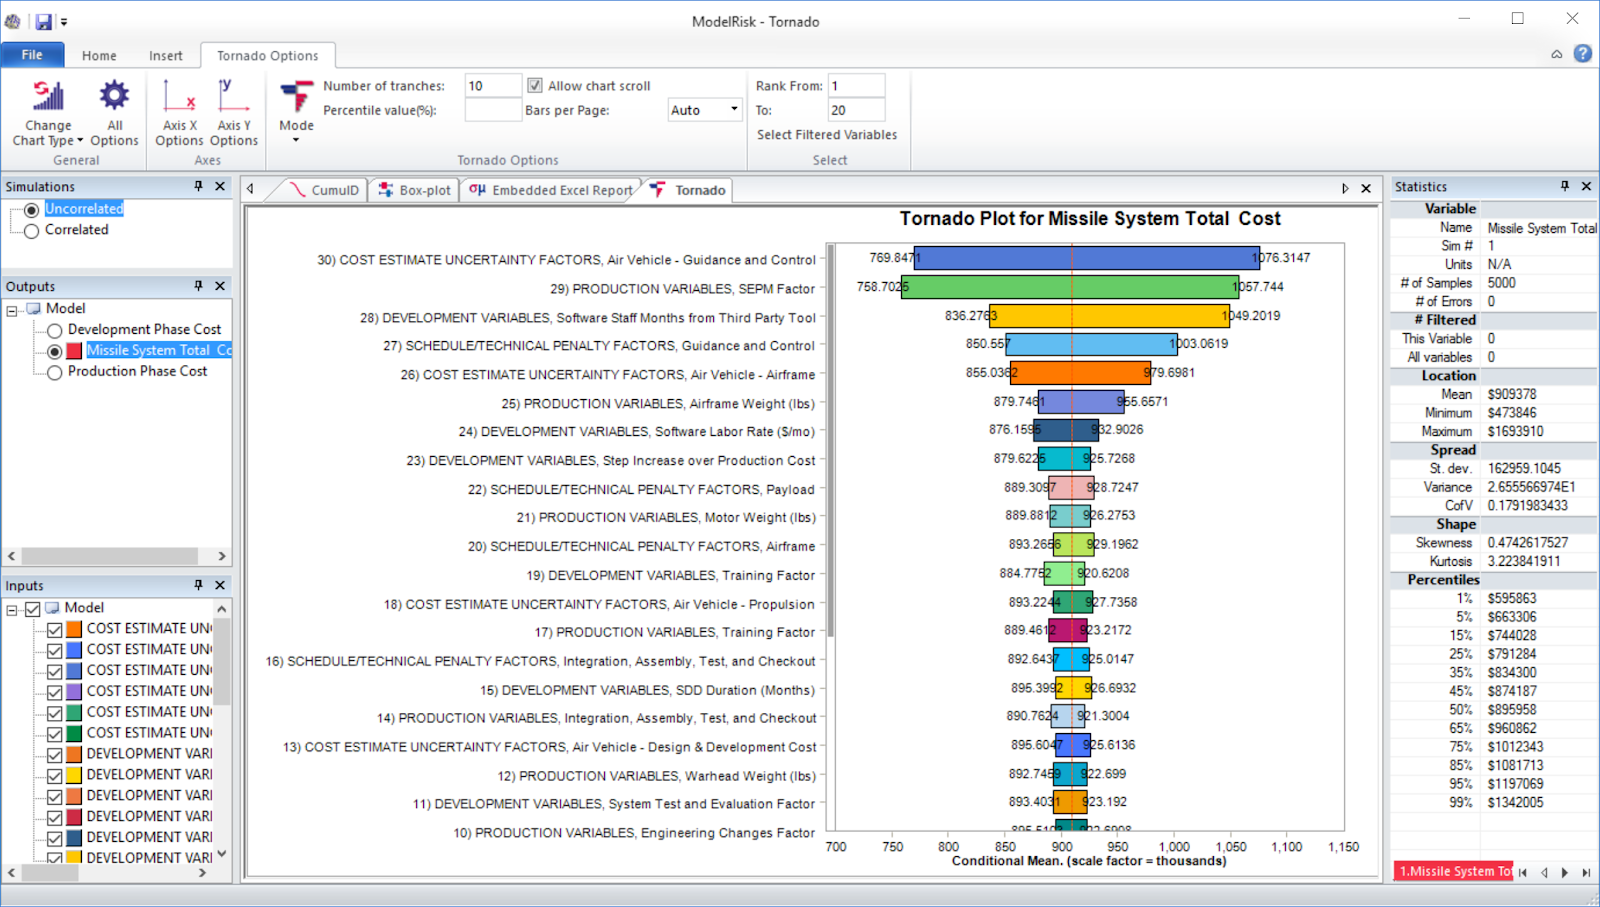Edit the Number of tranches field
1600x907 pixels.
click(492, 85)
